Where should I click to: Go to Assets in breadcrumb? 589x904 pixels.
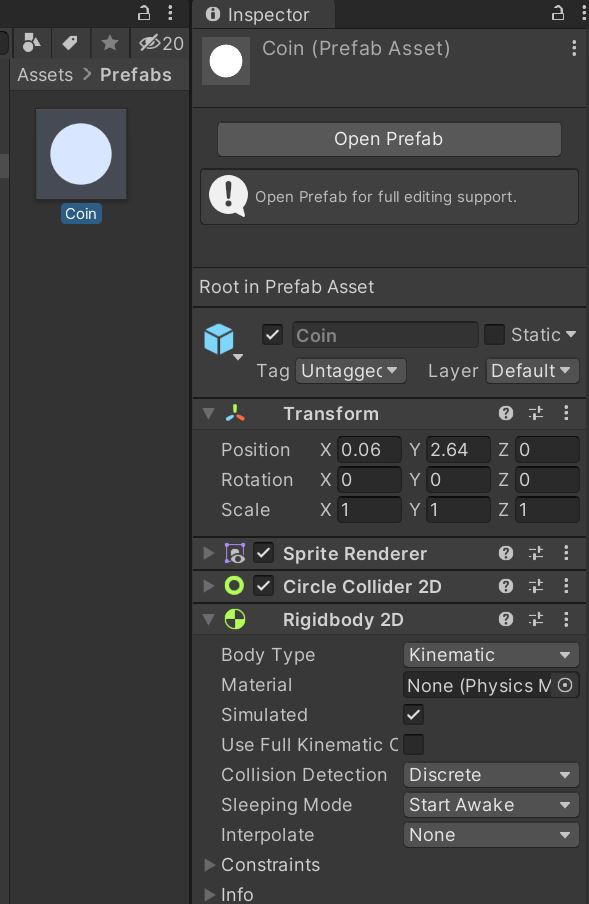coord(45,75)
